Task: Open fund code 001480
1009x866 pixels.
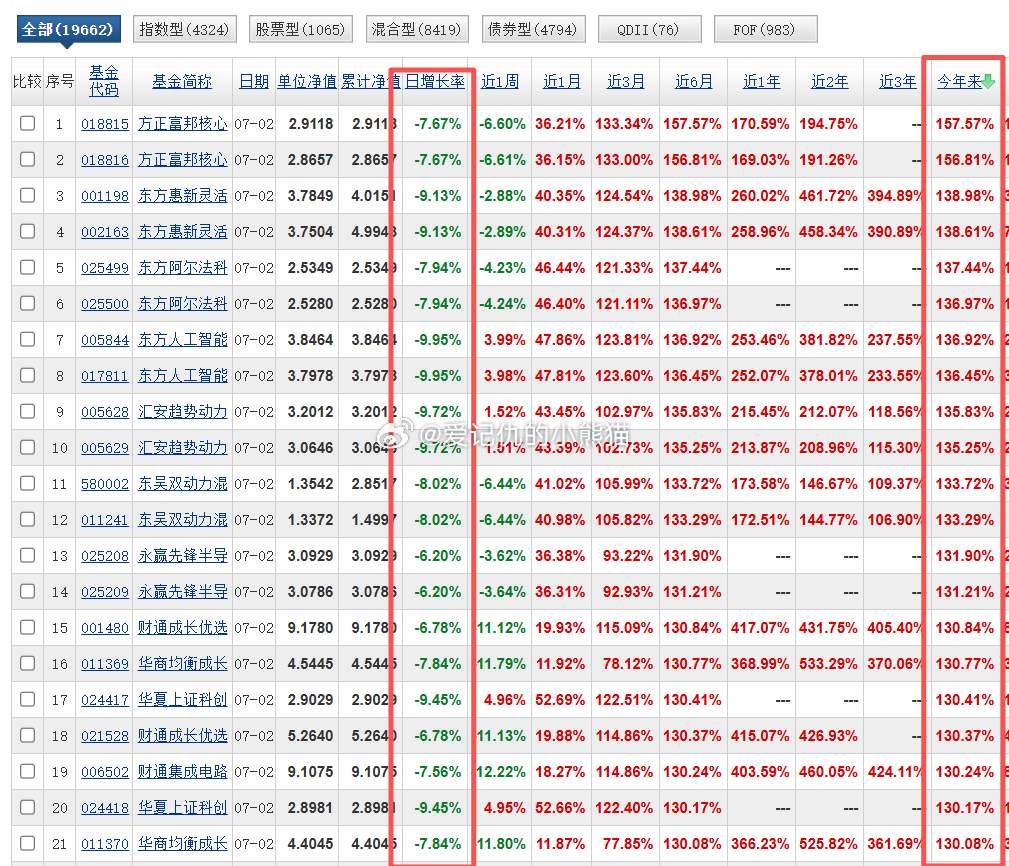Action: tap(105, 628)
